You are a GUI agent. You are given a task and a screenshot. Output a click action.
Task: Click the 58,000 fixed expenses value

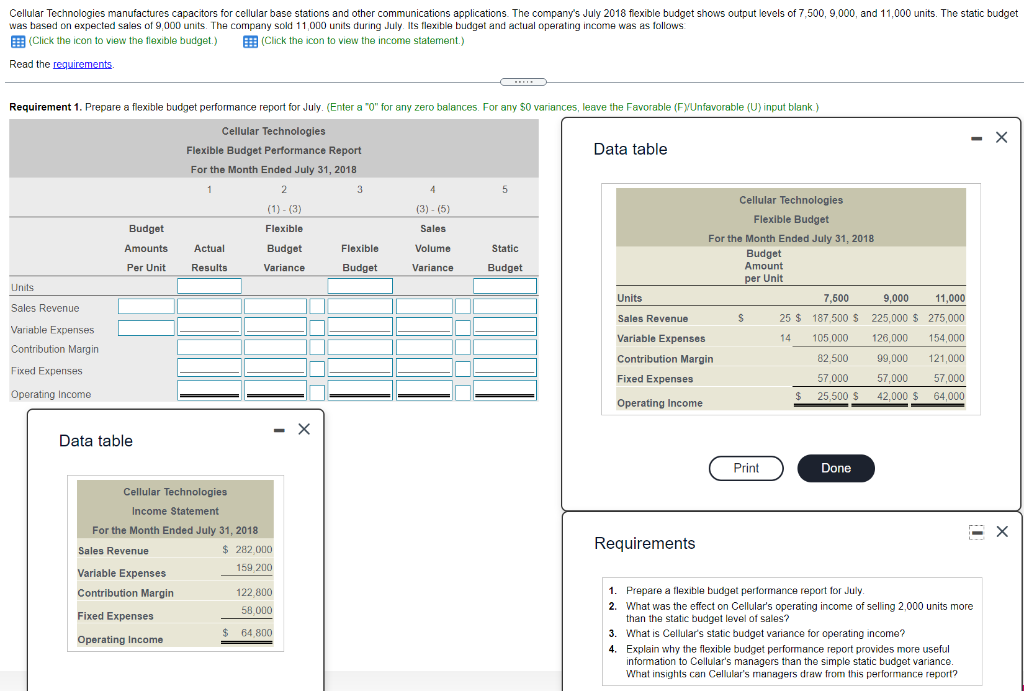click(x=257, y=610)
